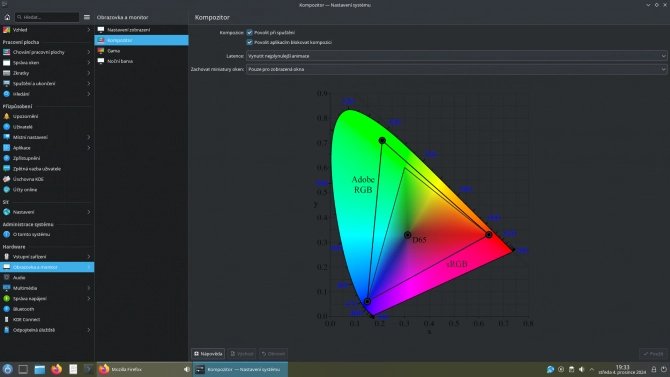Click the lock screen icon in the panel
Image resolution: width=670 pixels, height=377 pixels.
coord(653,369)
